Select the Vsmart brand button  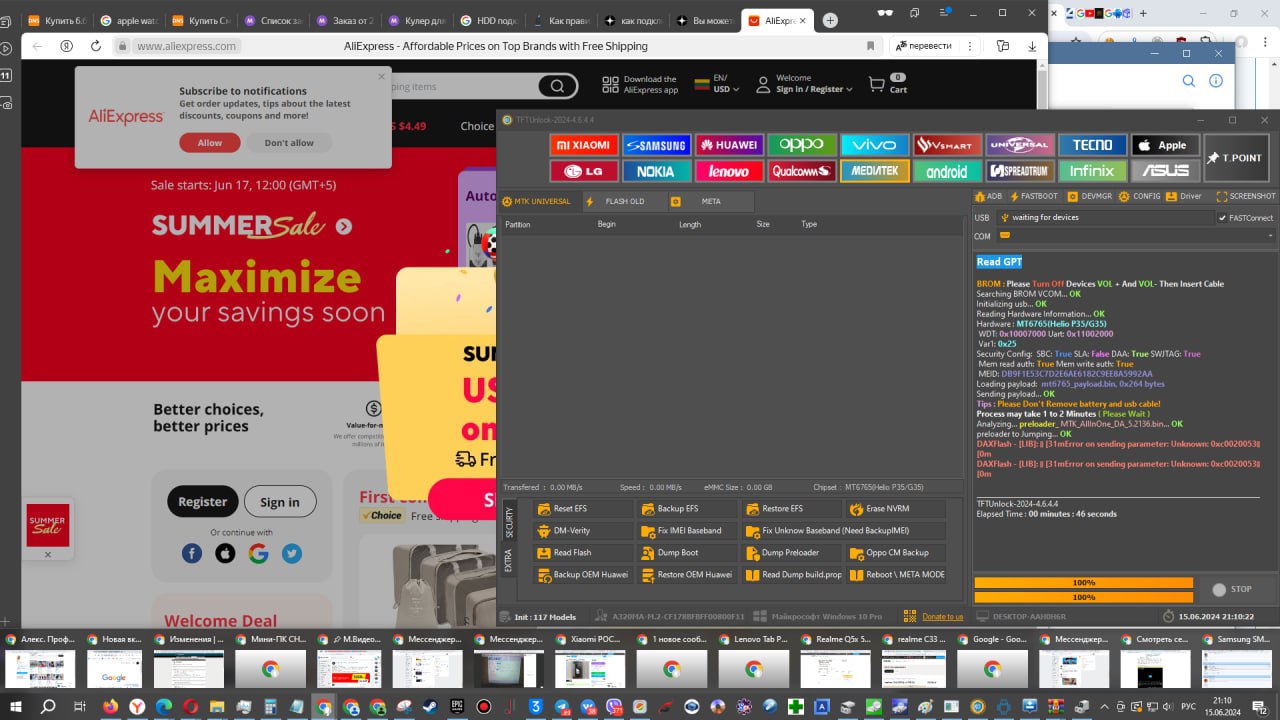coord(948,145)
